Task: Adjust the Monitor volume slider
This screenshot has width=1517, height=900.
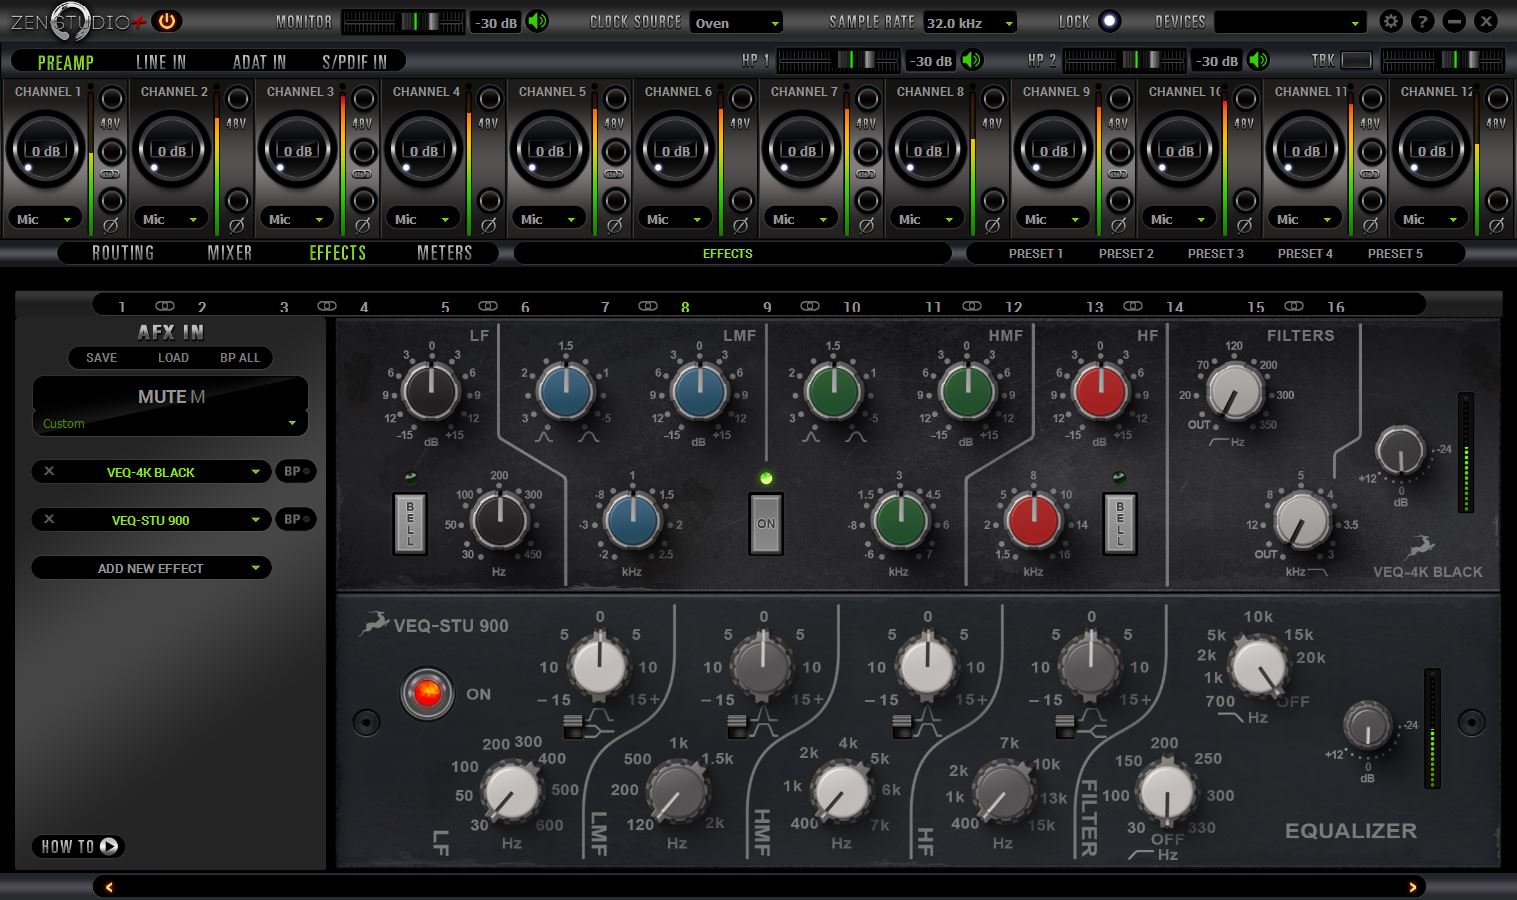Action: pos(403,21)
